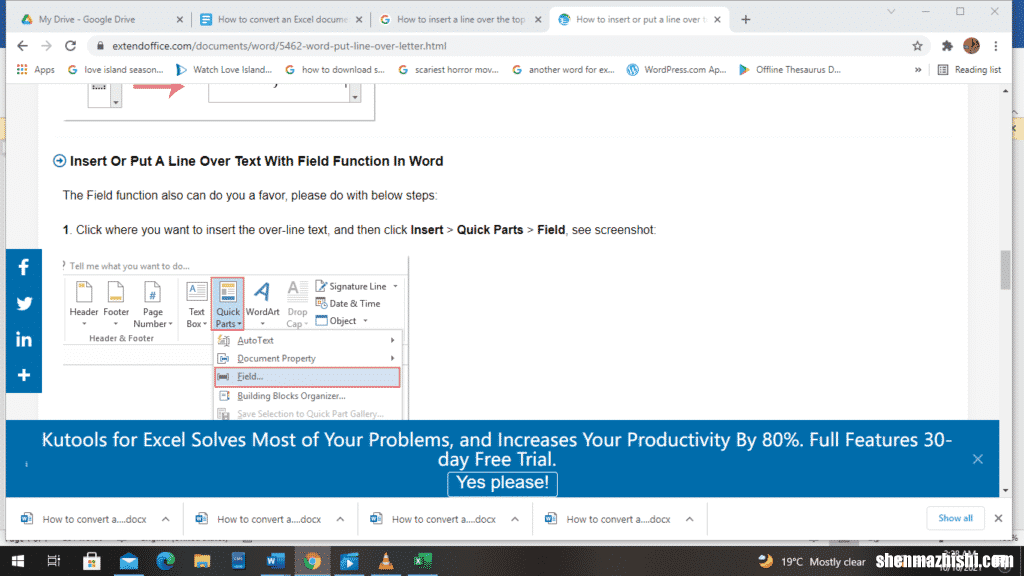The height and width of the screenshot is (576, 1024).
Task: Open 'Offline Thesaurus D...' bookmark
Action: tap(790, 69)
